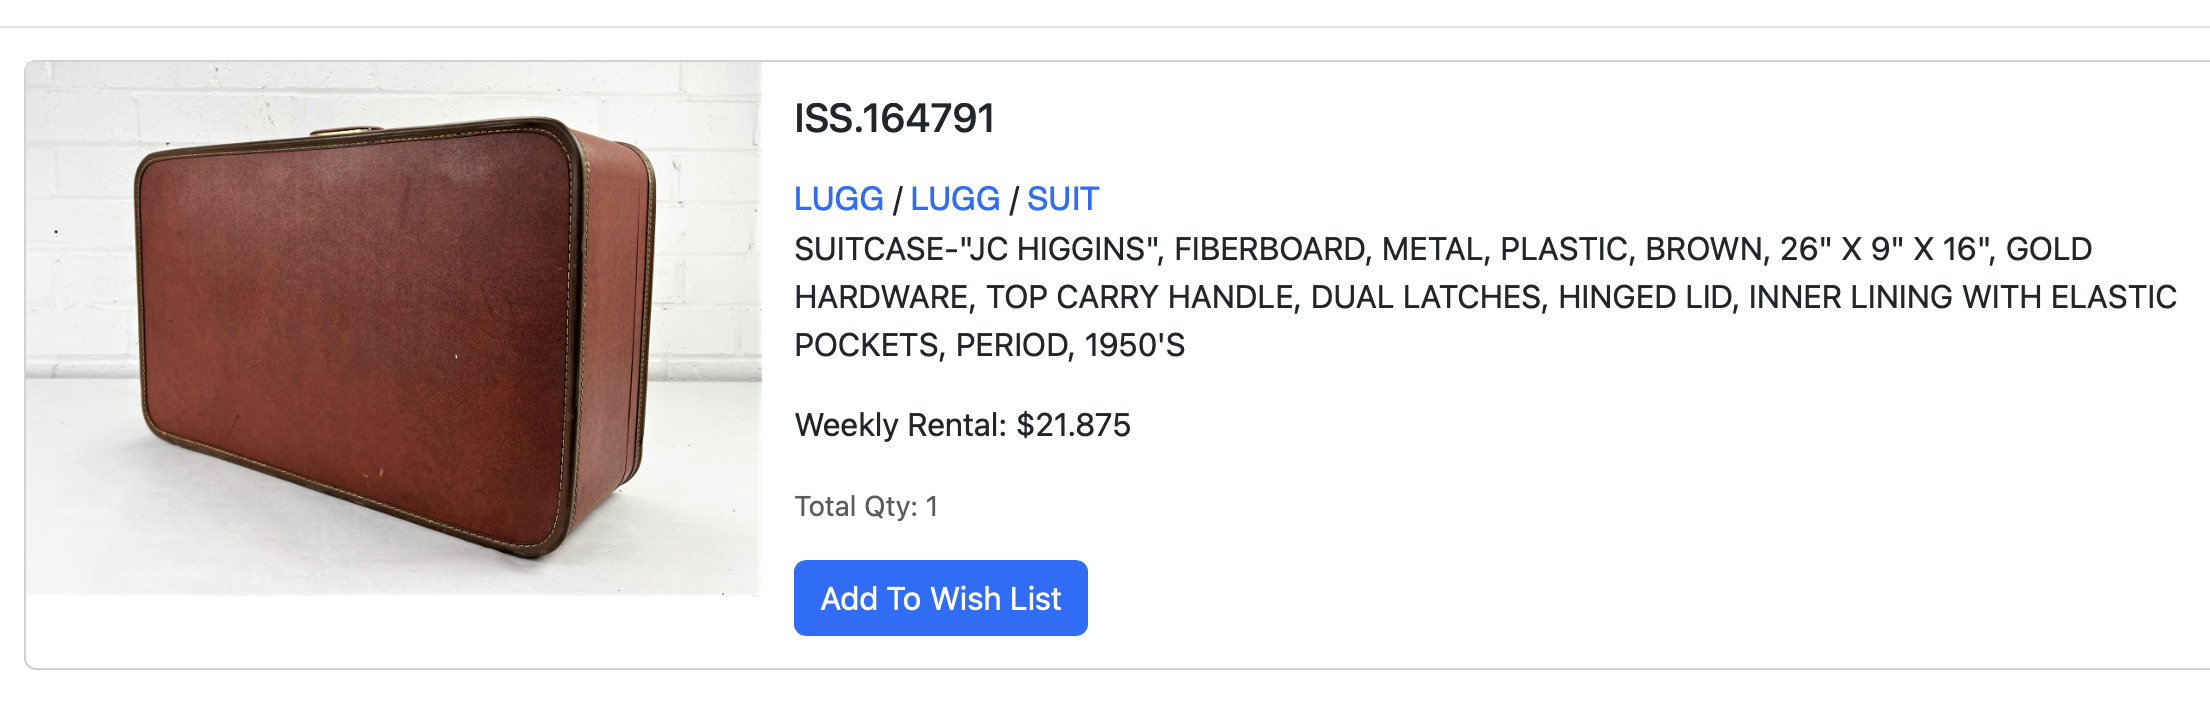The height and width of the screenshot is (720, 2210).
Task: Click the word POCKETS in description
Action: click(867, 345)
